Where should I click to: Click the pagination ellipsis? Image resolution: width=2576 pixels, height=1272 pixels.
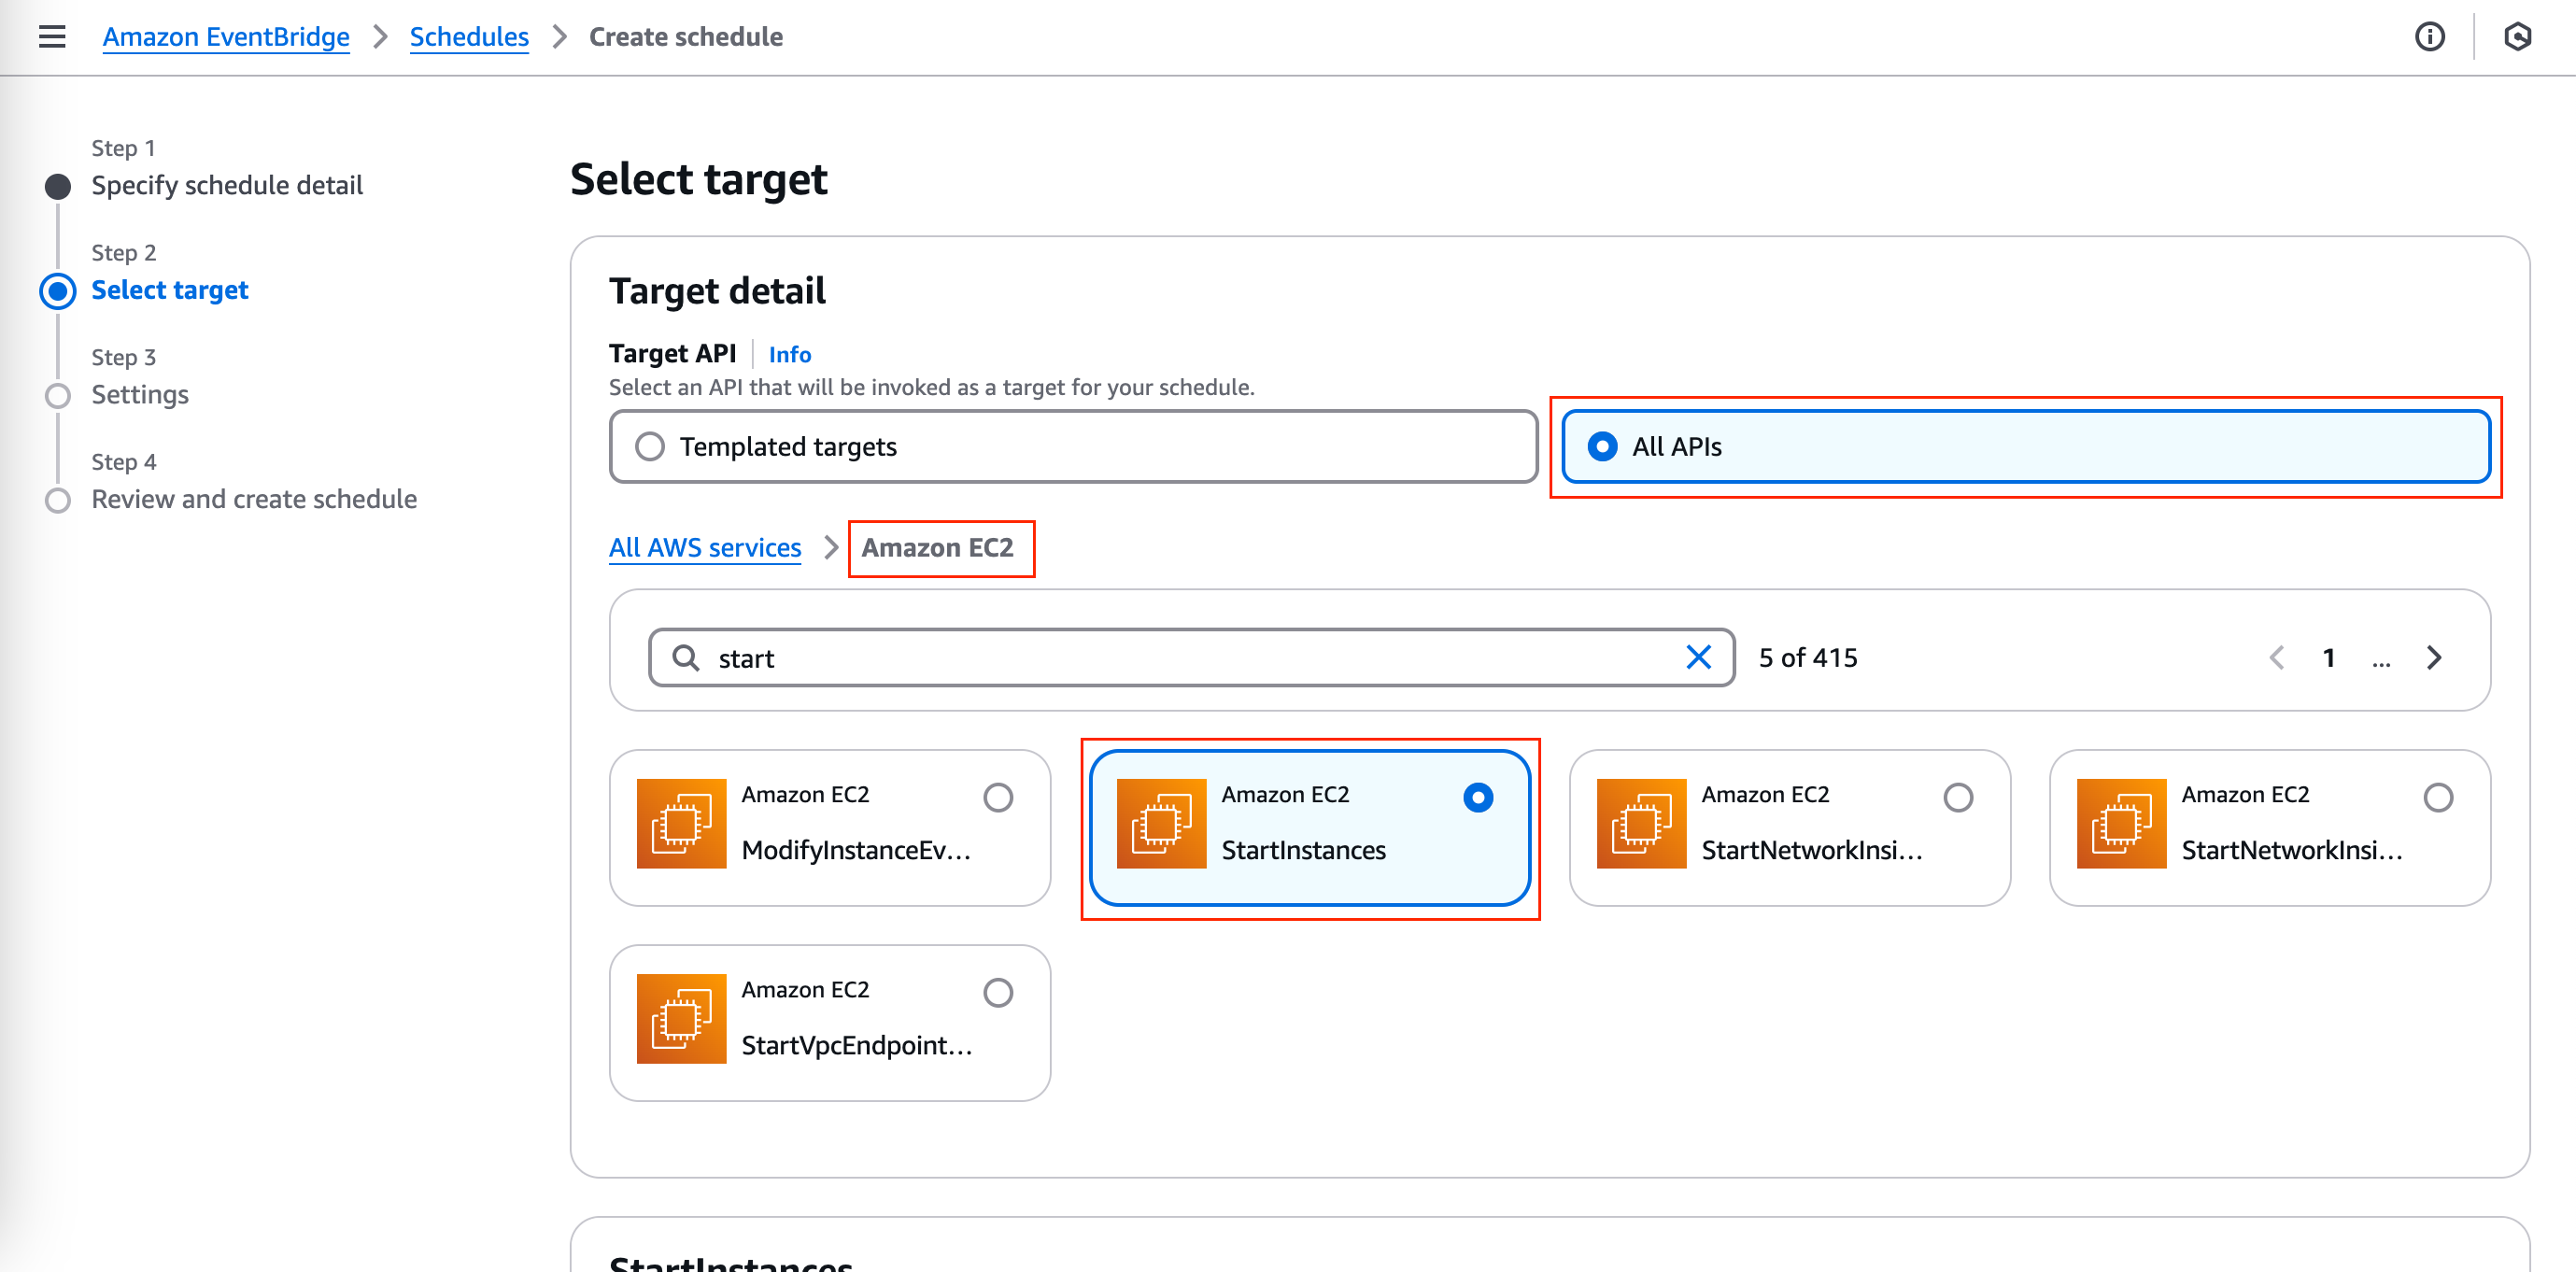point(2381,660)
